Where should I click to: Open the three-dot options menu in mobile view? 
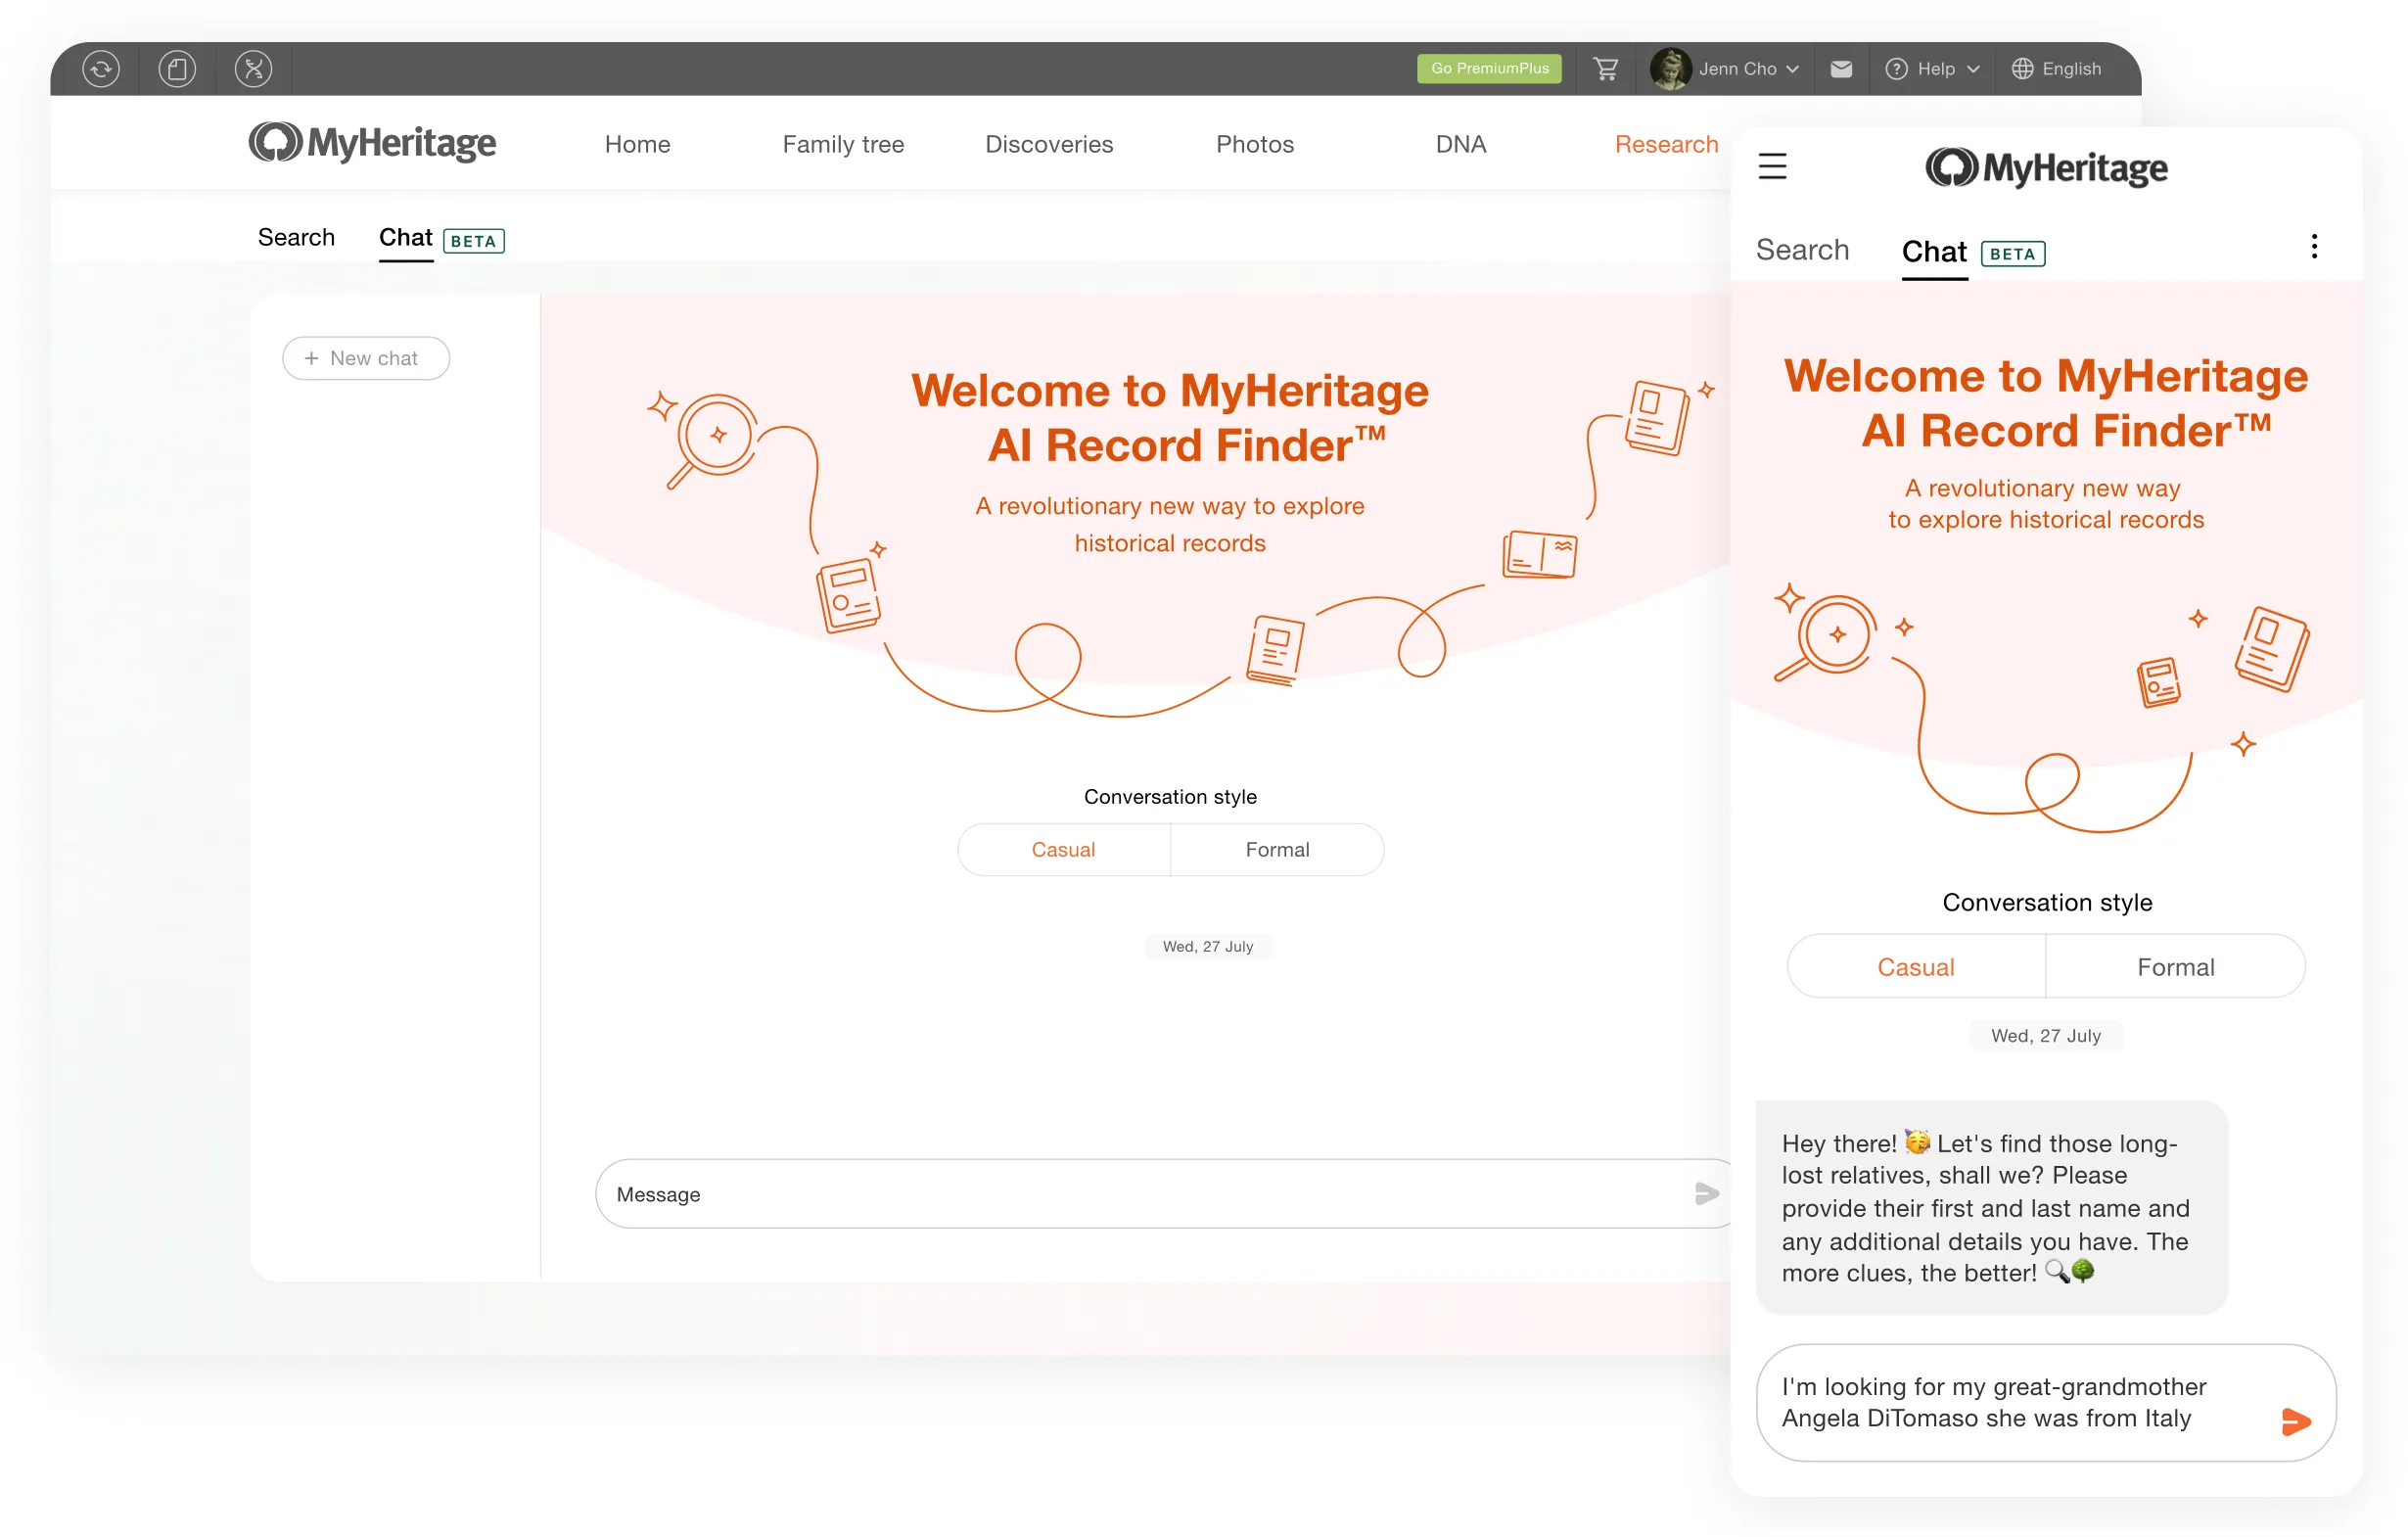tap(2313, 247)
